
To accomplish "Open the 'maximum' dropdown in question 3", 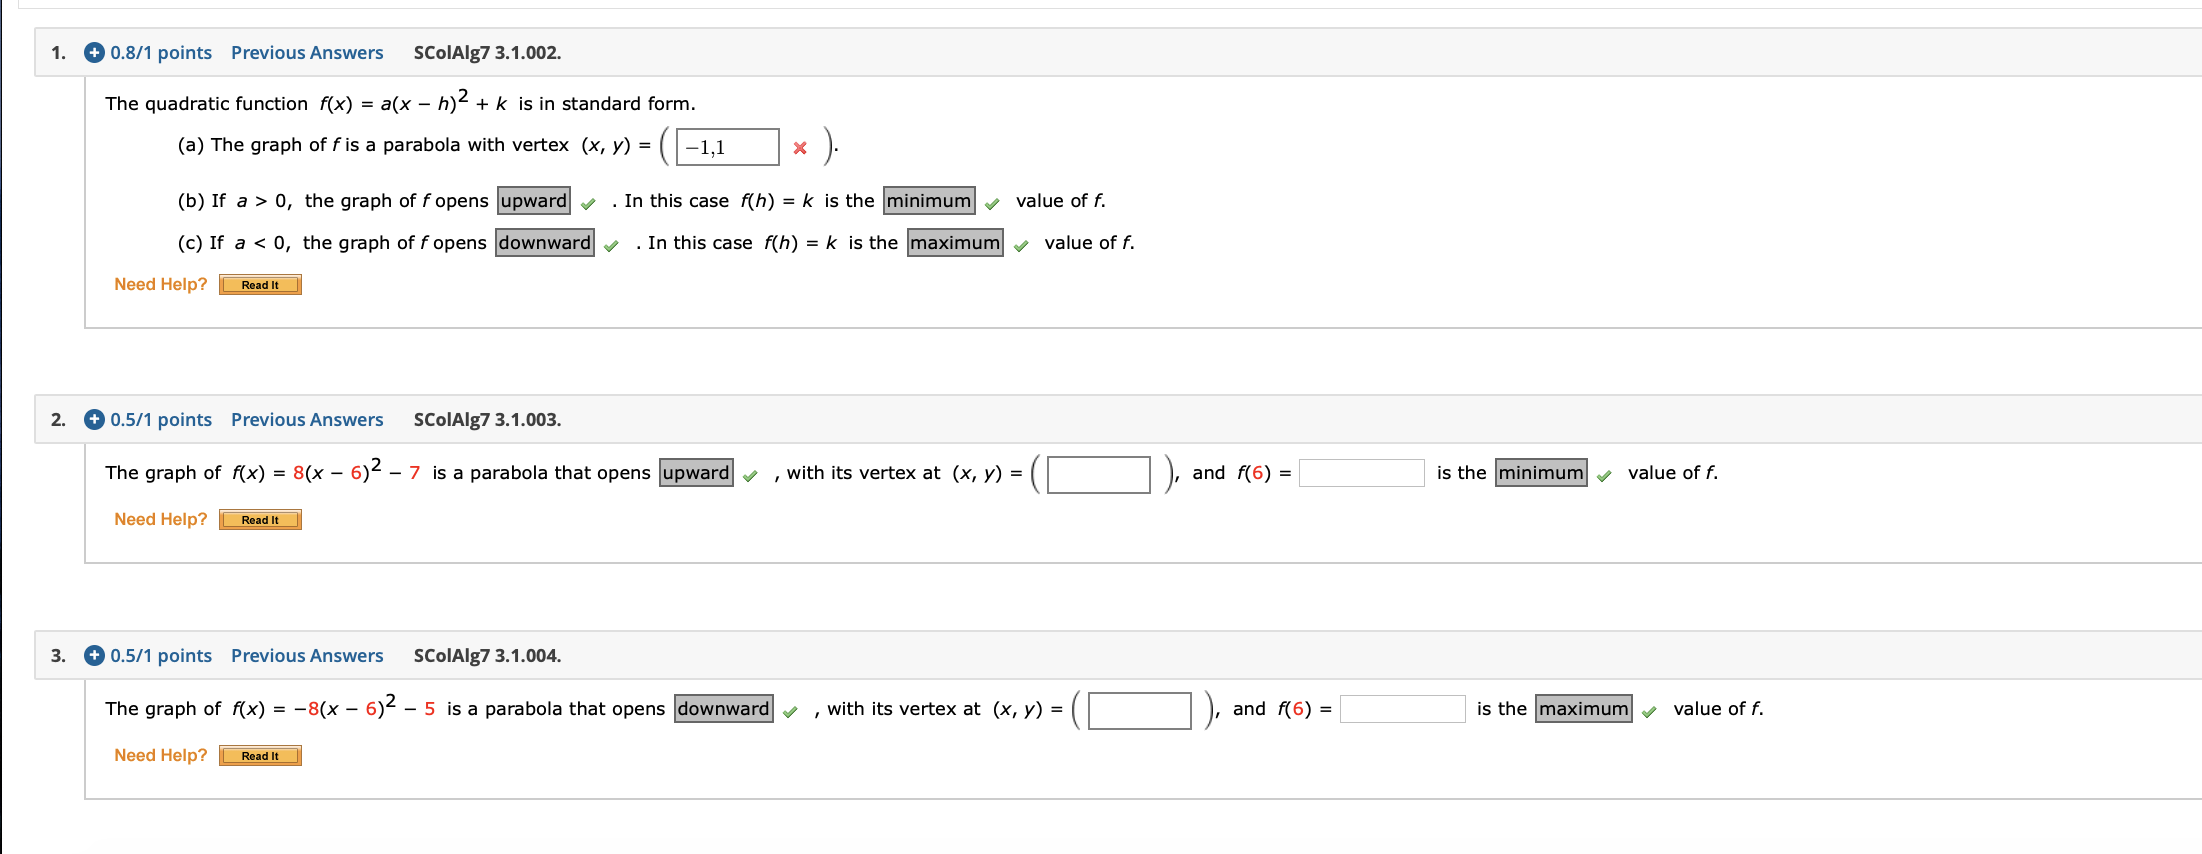I will point(1584,709).
